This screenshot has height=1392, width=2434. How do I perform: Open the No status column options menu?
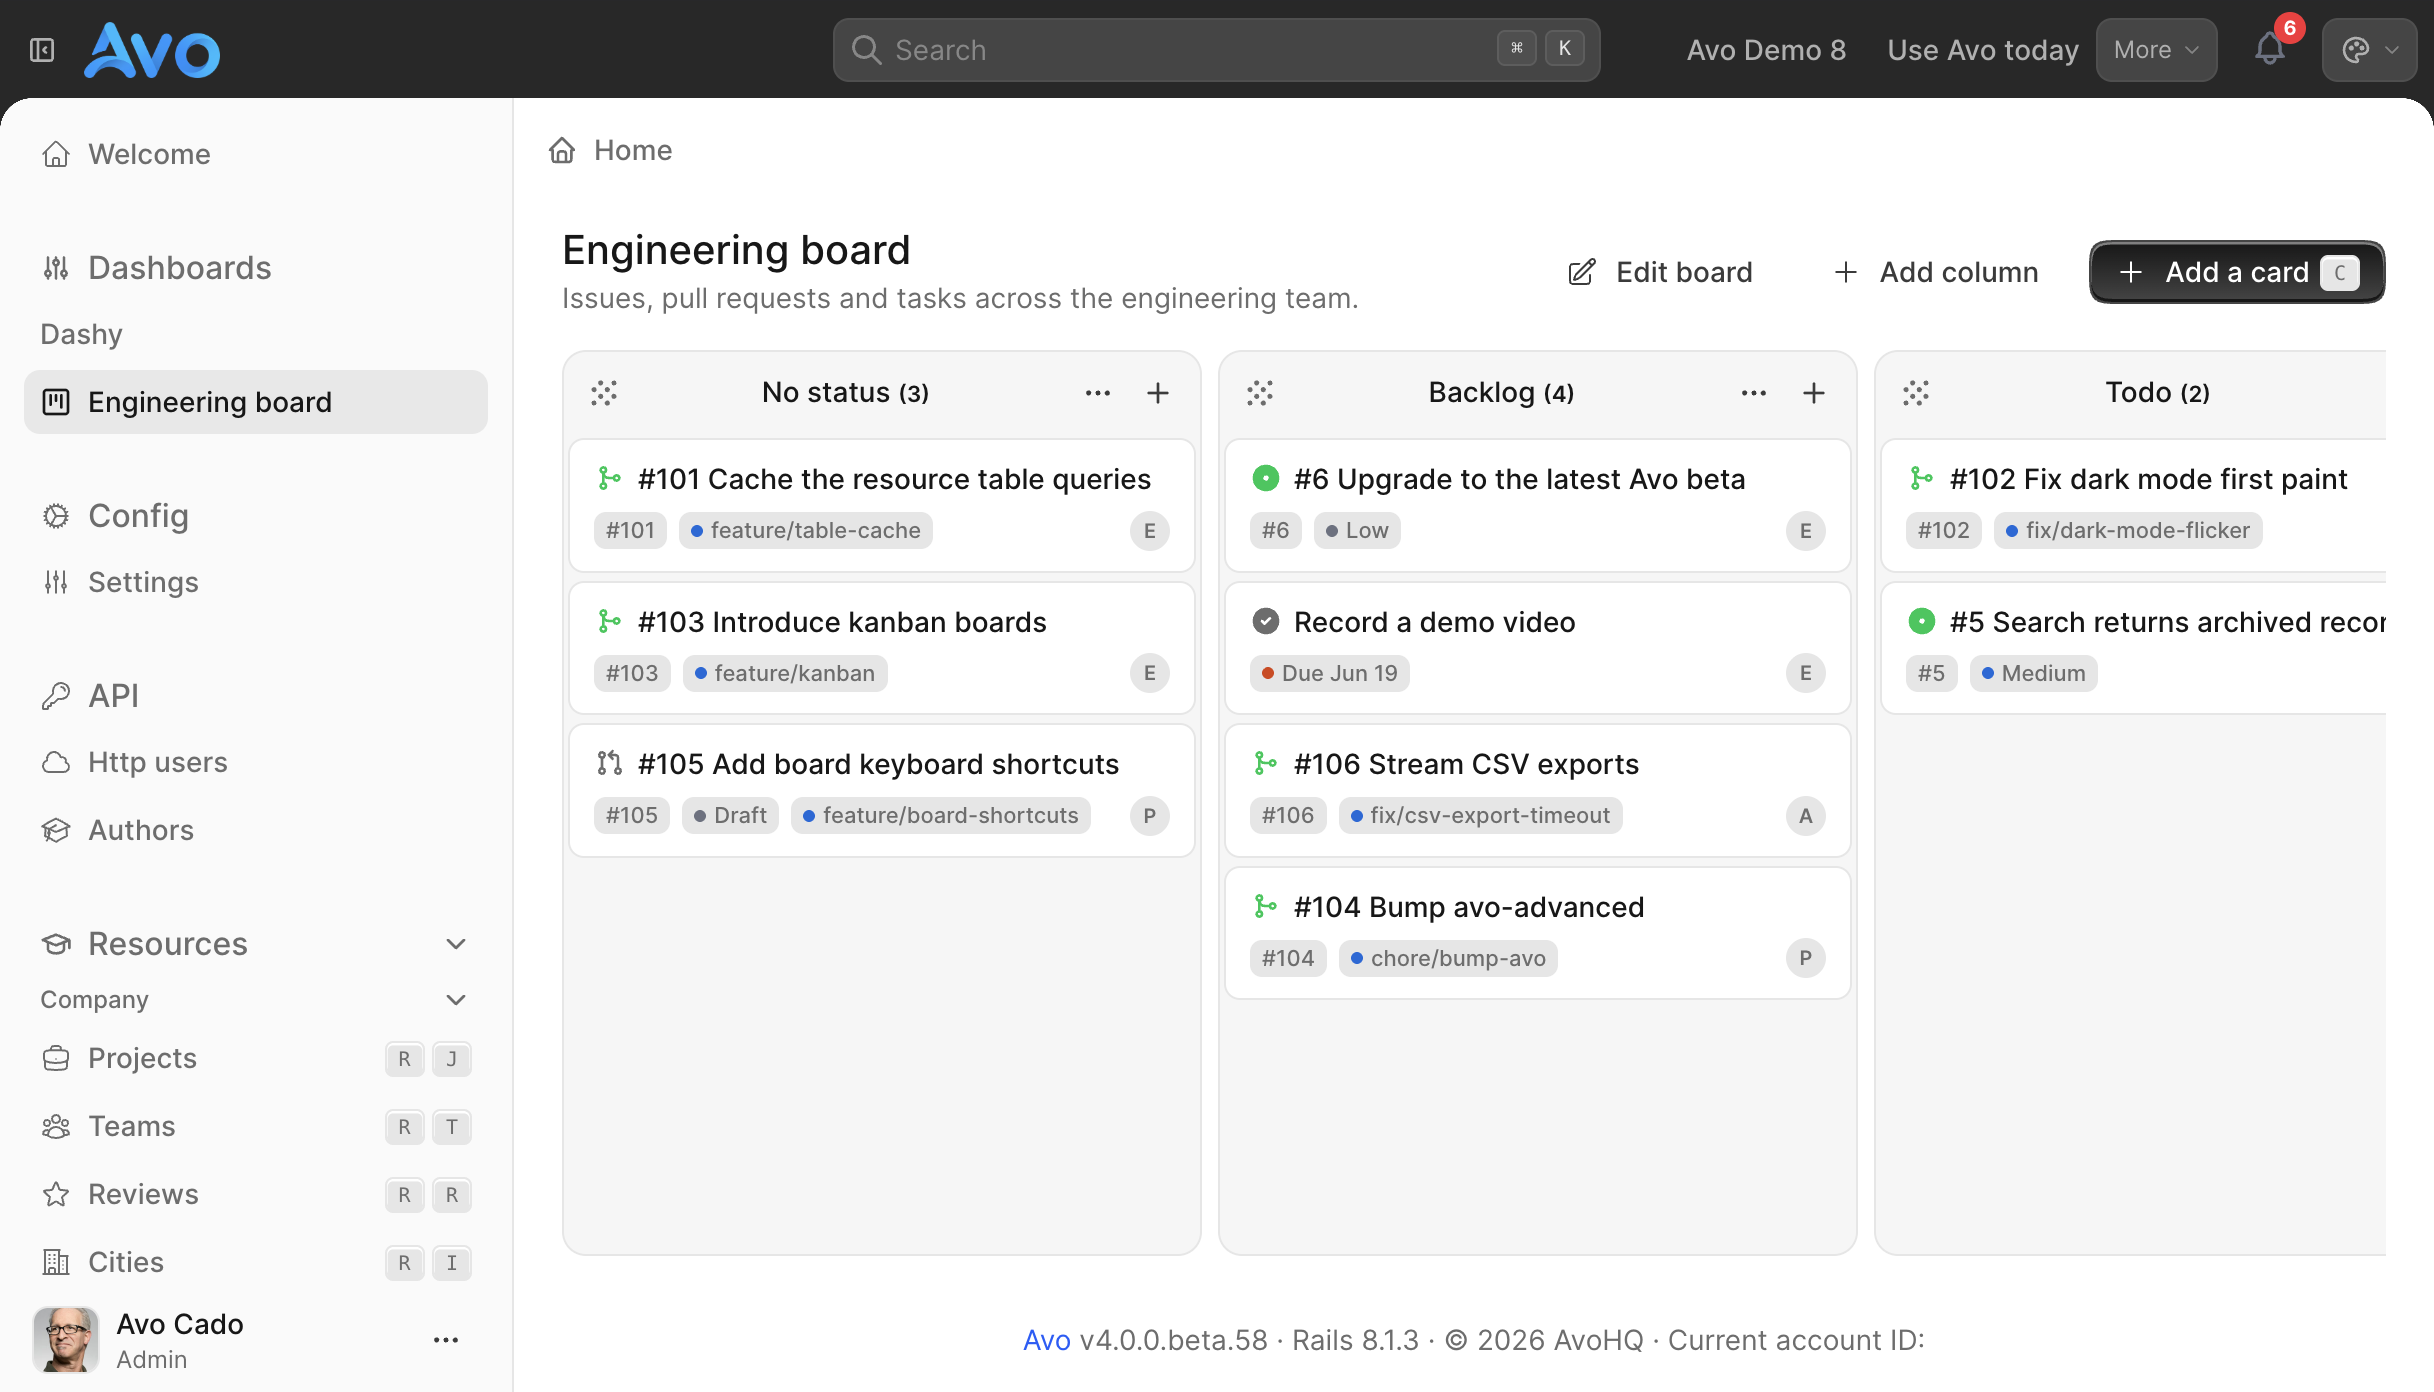(1098, 393)
